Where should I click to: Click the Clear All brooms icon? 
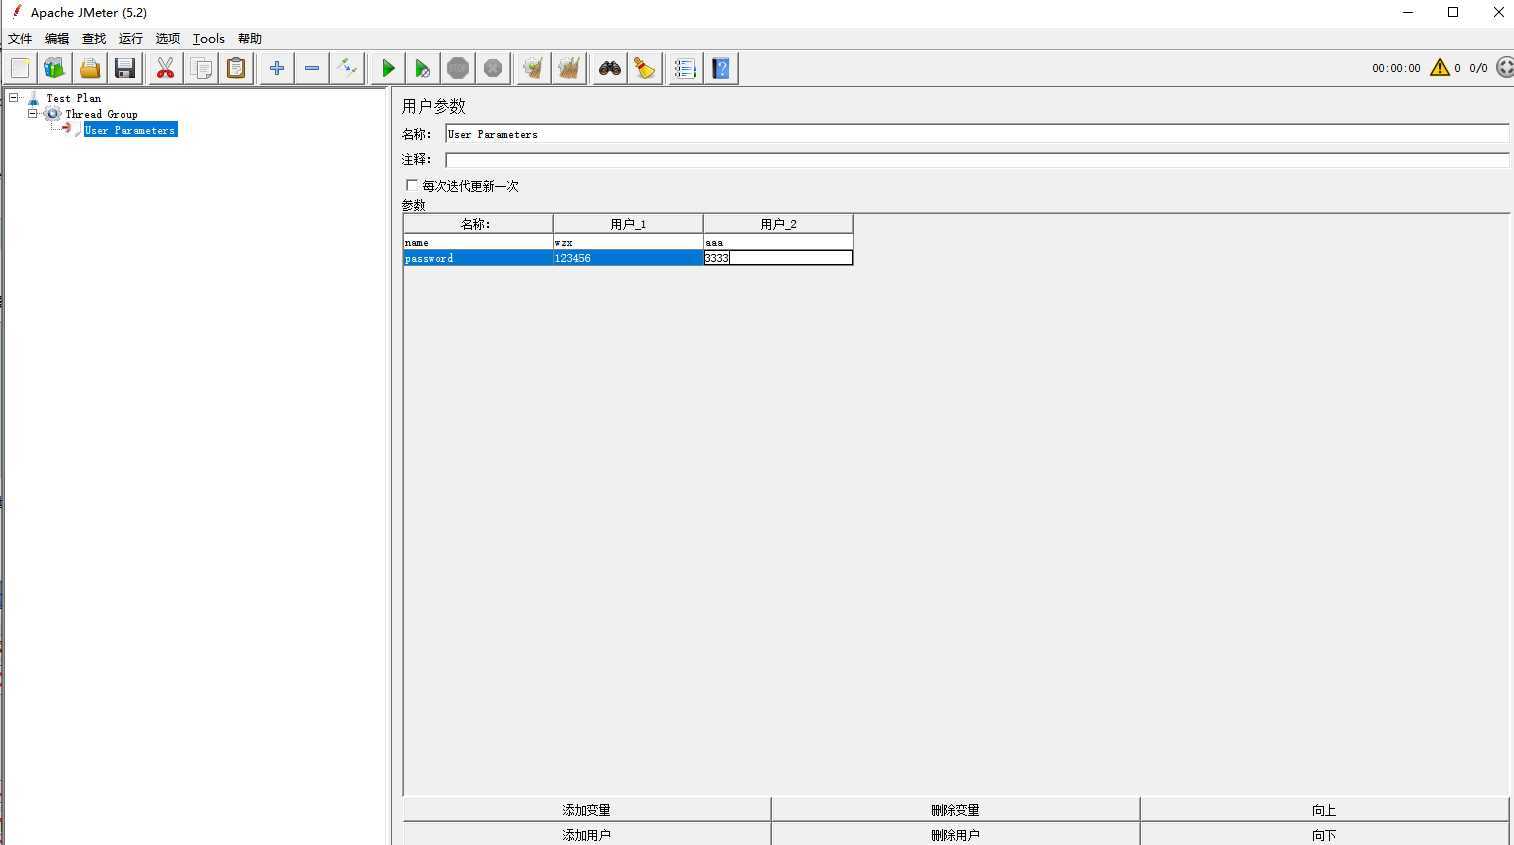point(569,68)
